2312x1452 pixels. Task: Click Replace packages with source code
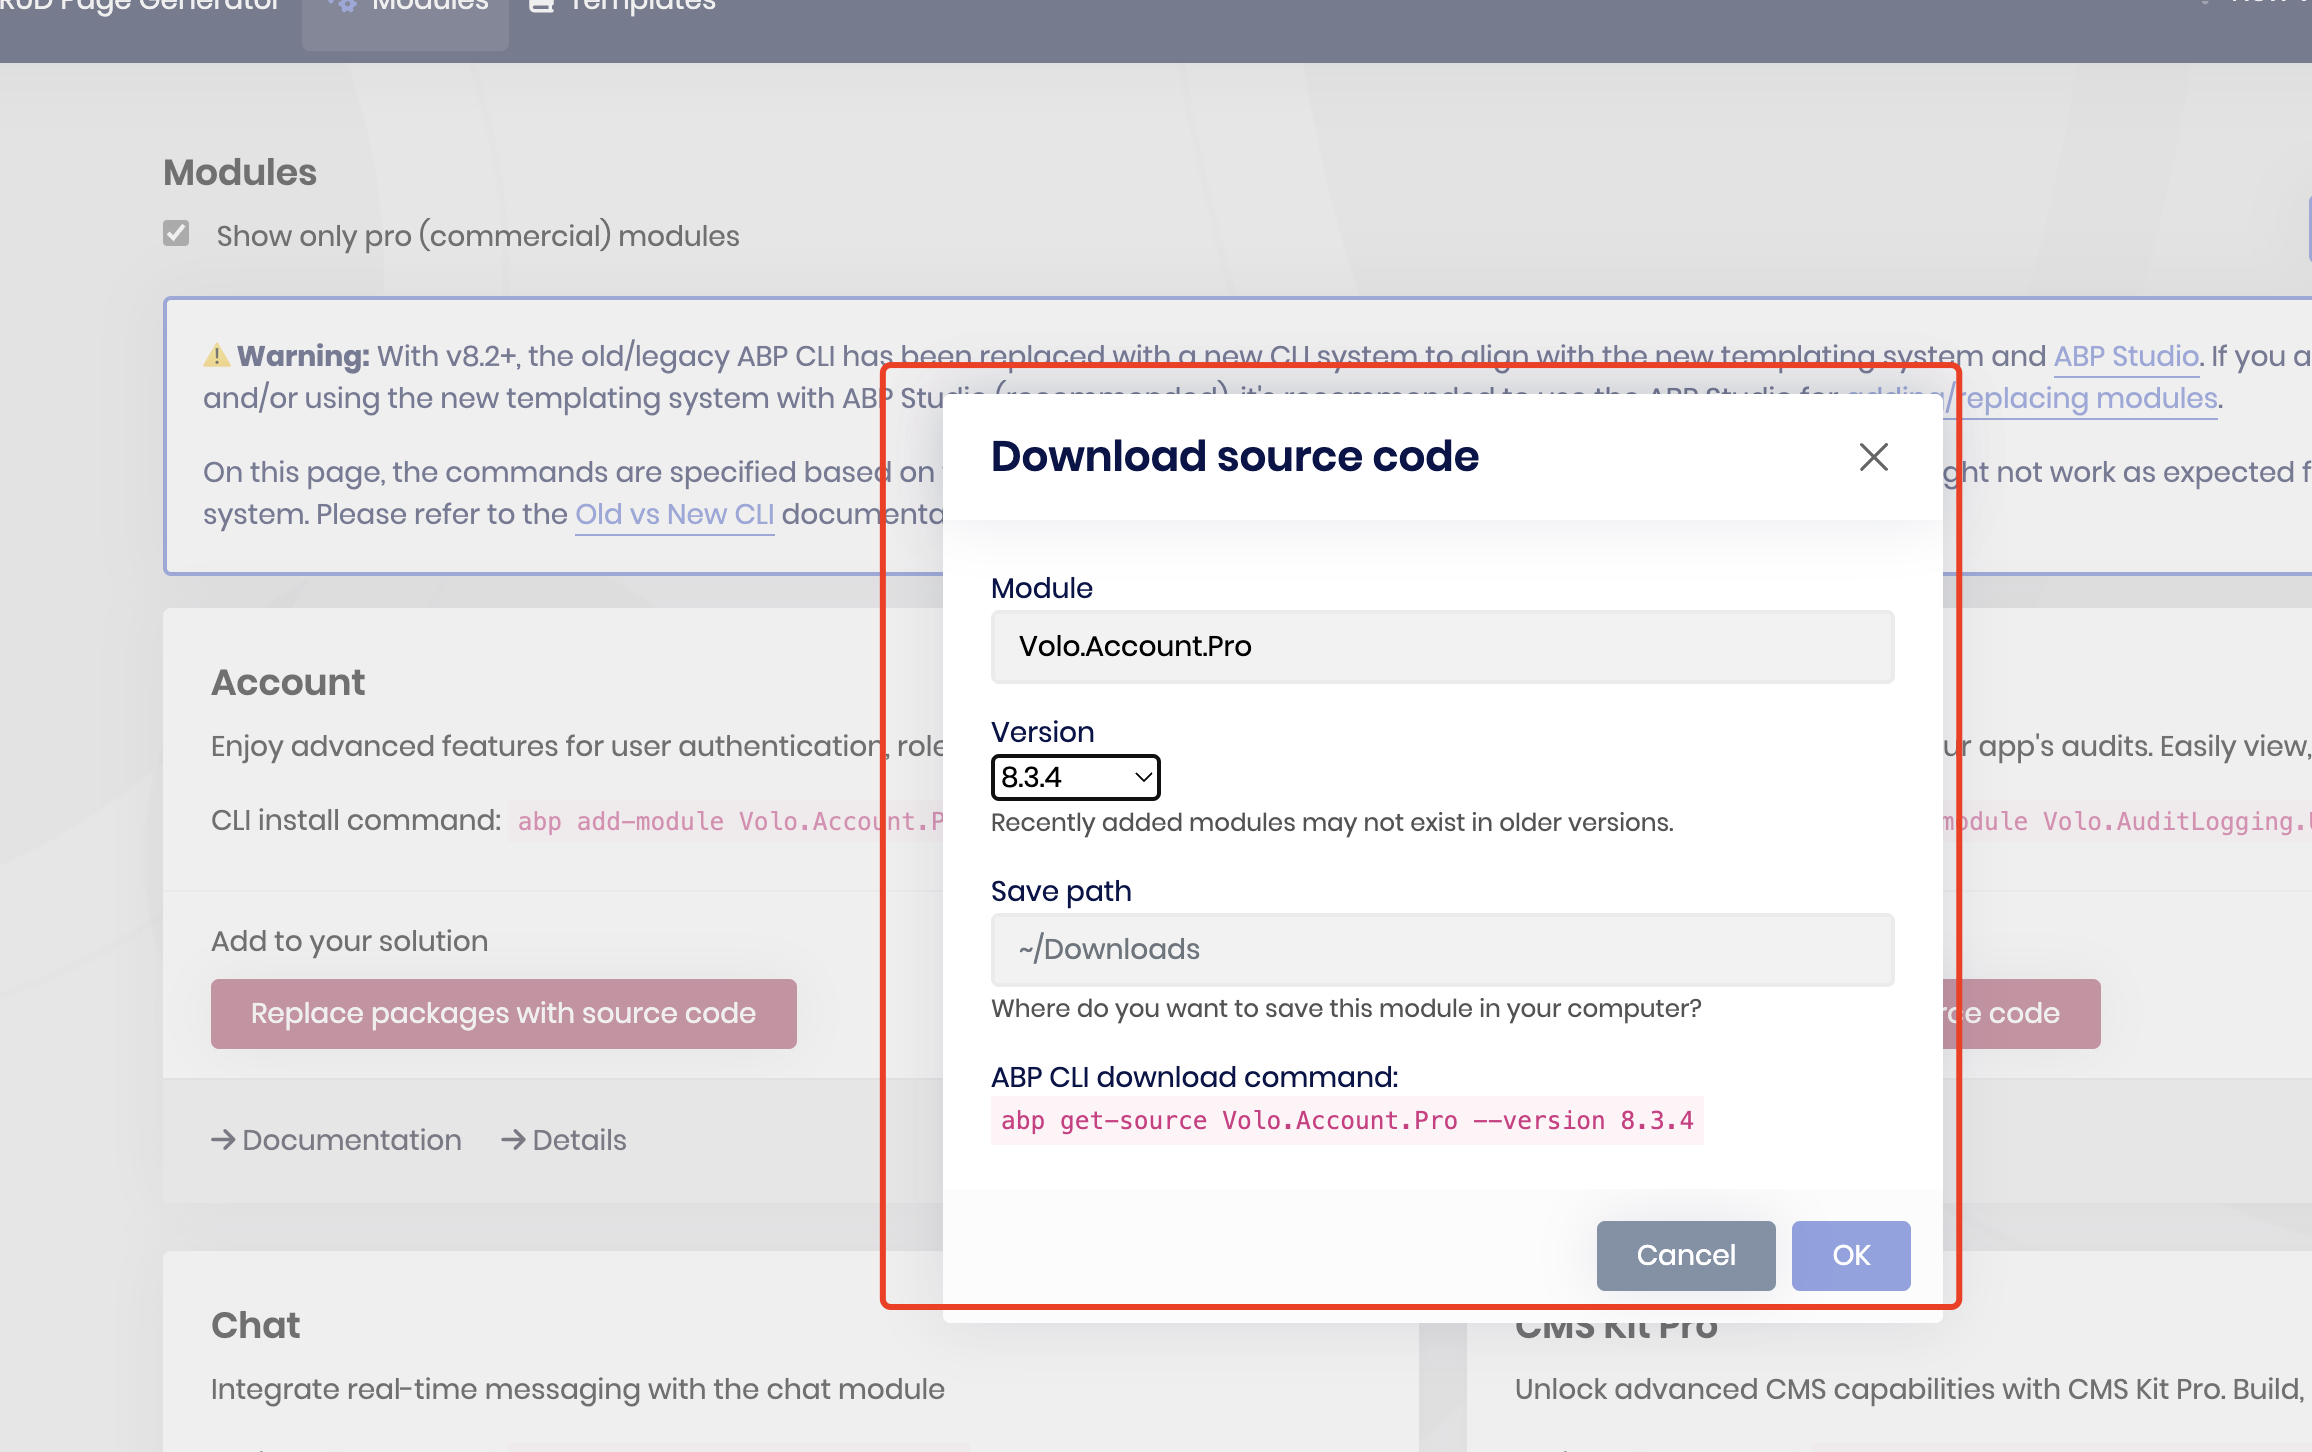point(503,1013)
